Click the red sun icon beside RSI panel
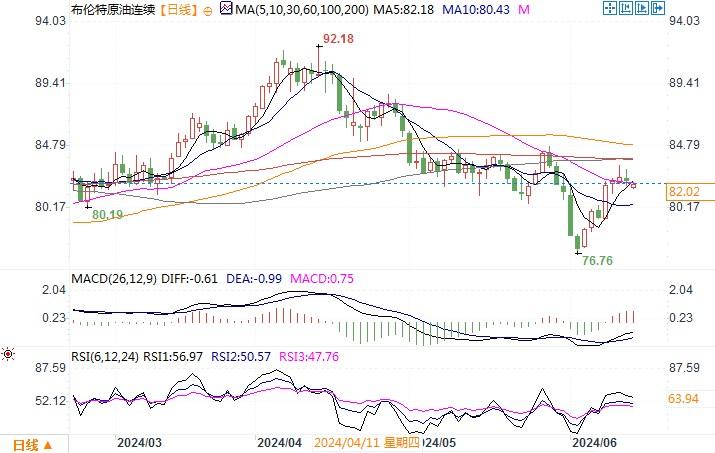Screen dimensions: 715x453 click(x=8, y=354)
